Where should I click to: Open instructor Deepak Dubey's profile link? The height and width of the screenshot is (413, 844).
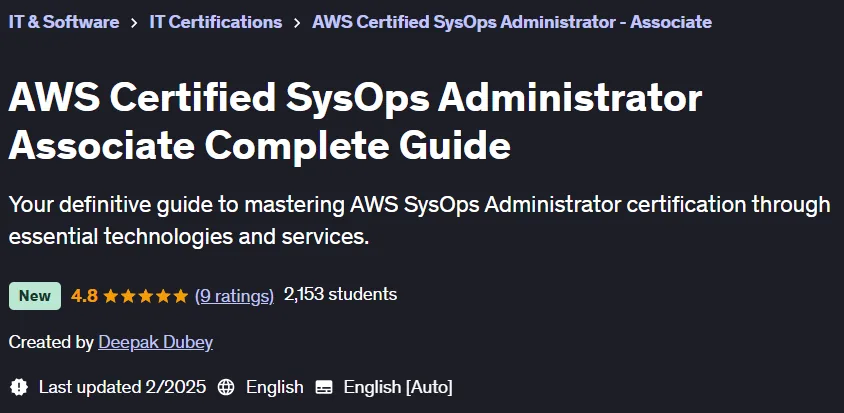(156, 342)
